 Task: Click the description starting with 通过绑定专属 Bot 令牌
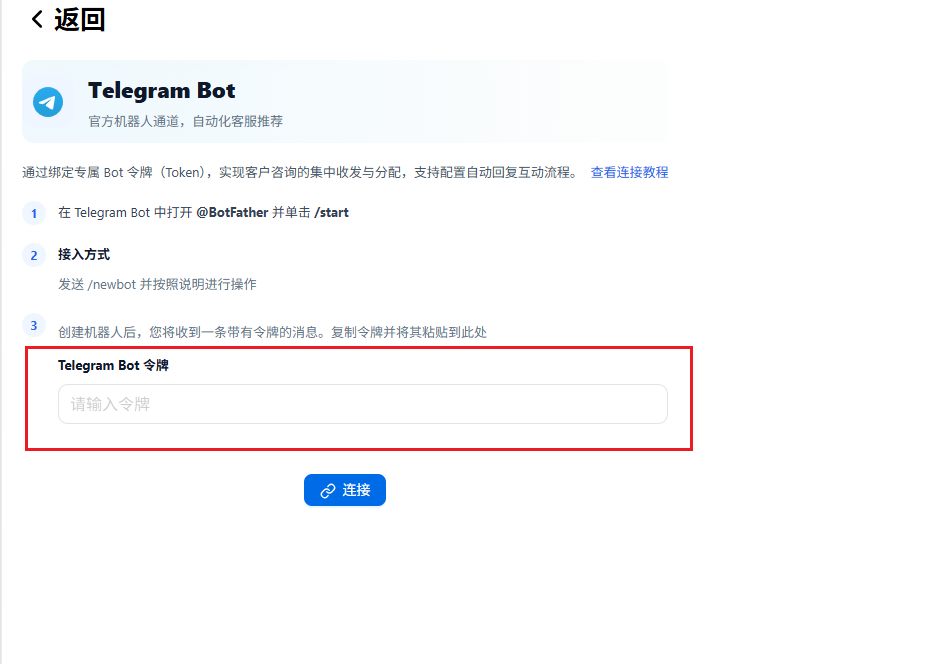click(300, 173)
